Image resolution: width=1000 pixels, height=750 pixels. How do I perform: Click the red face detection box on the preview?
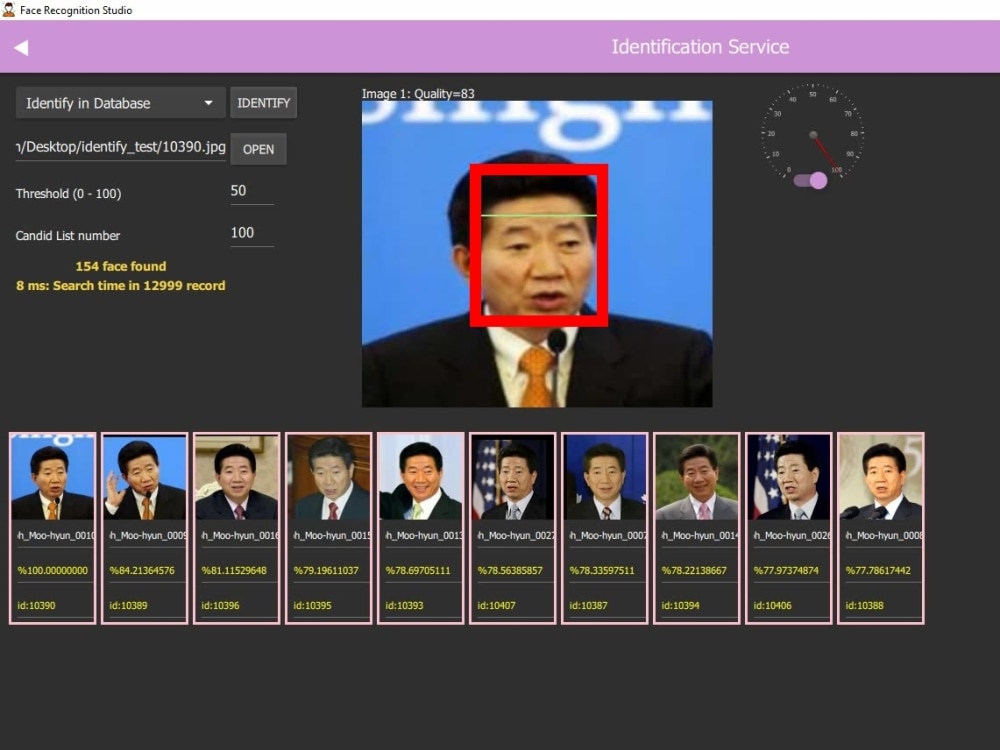tap(538, 247)
